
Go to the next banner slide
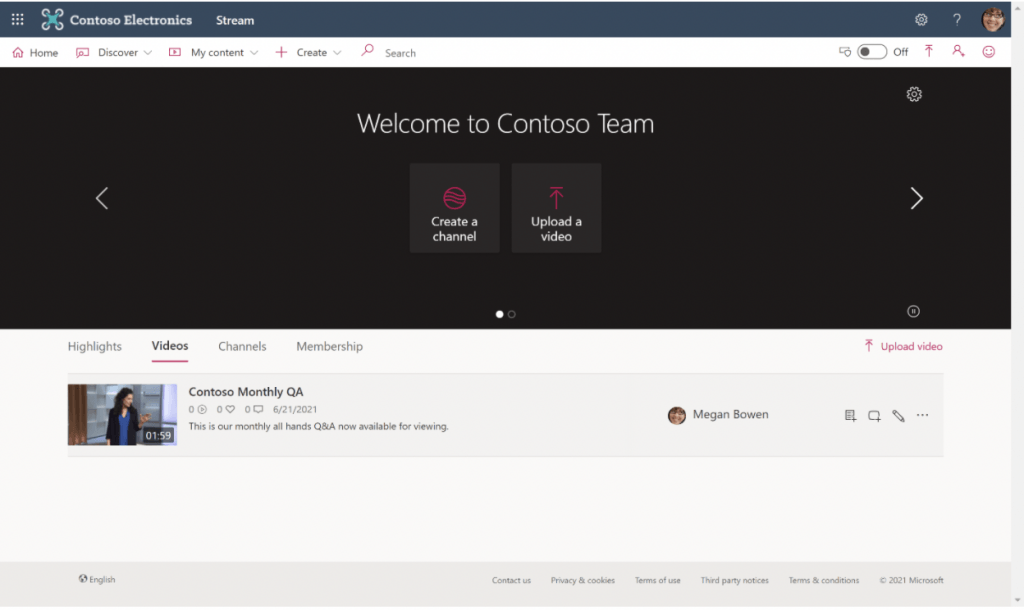[916, 198]
